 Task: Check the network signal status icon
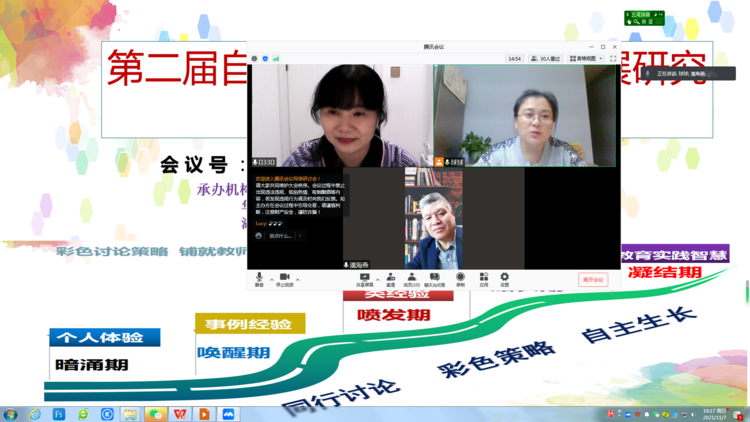click(276, 59)
